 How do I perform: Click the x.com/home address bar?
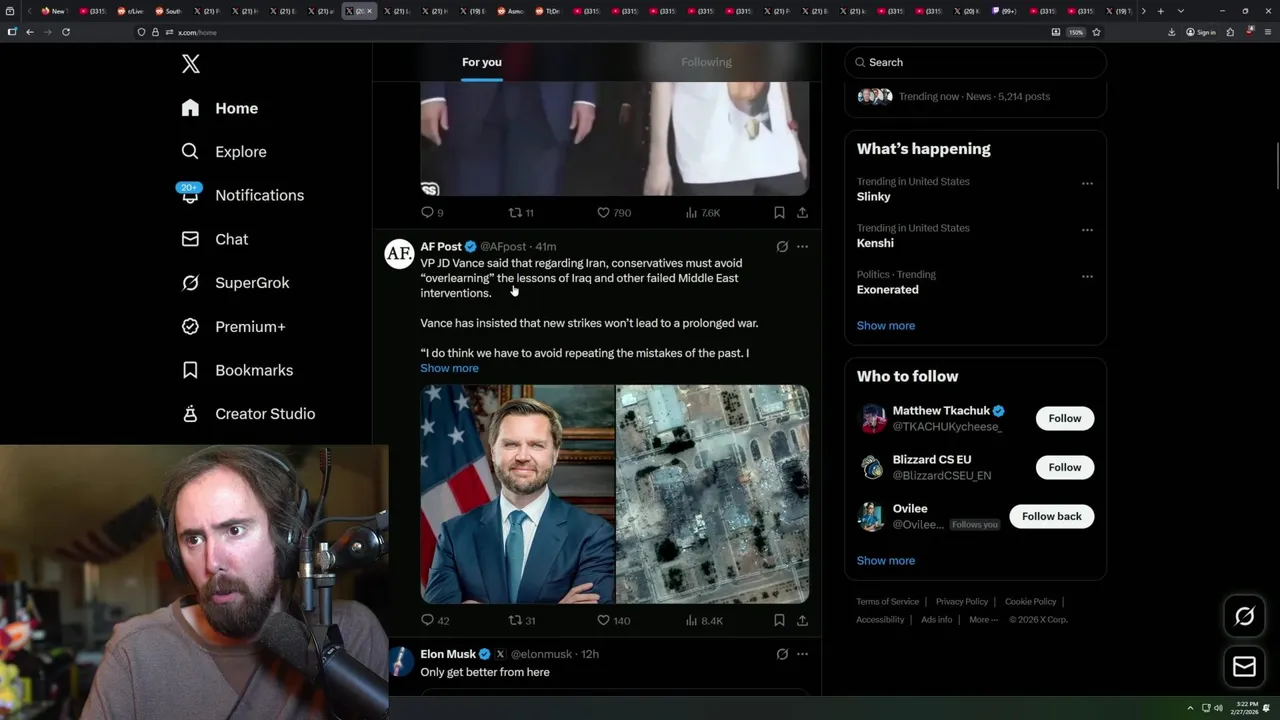590,32
